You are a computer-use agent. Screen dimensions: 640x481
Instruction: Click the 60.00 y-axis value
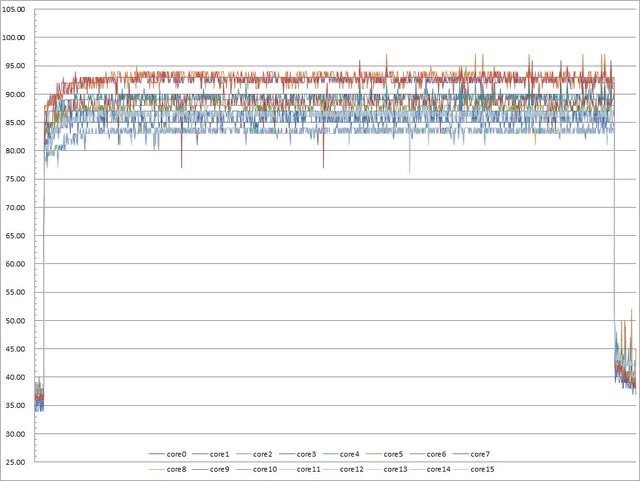tap(18, 265)
